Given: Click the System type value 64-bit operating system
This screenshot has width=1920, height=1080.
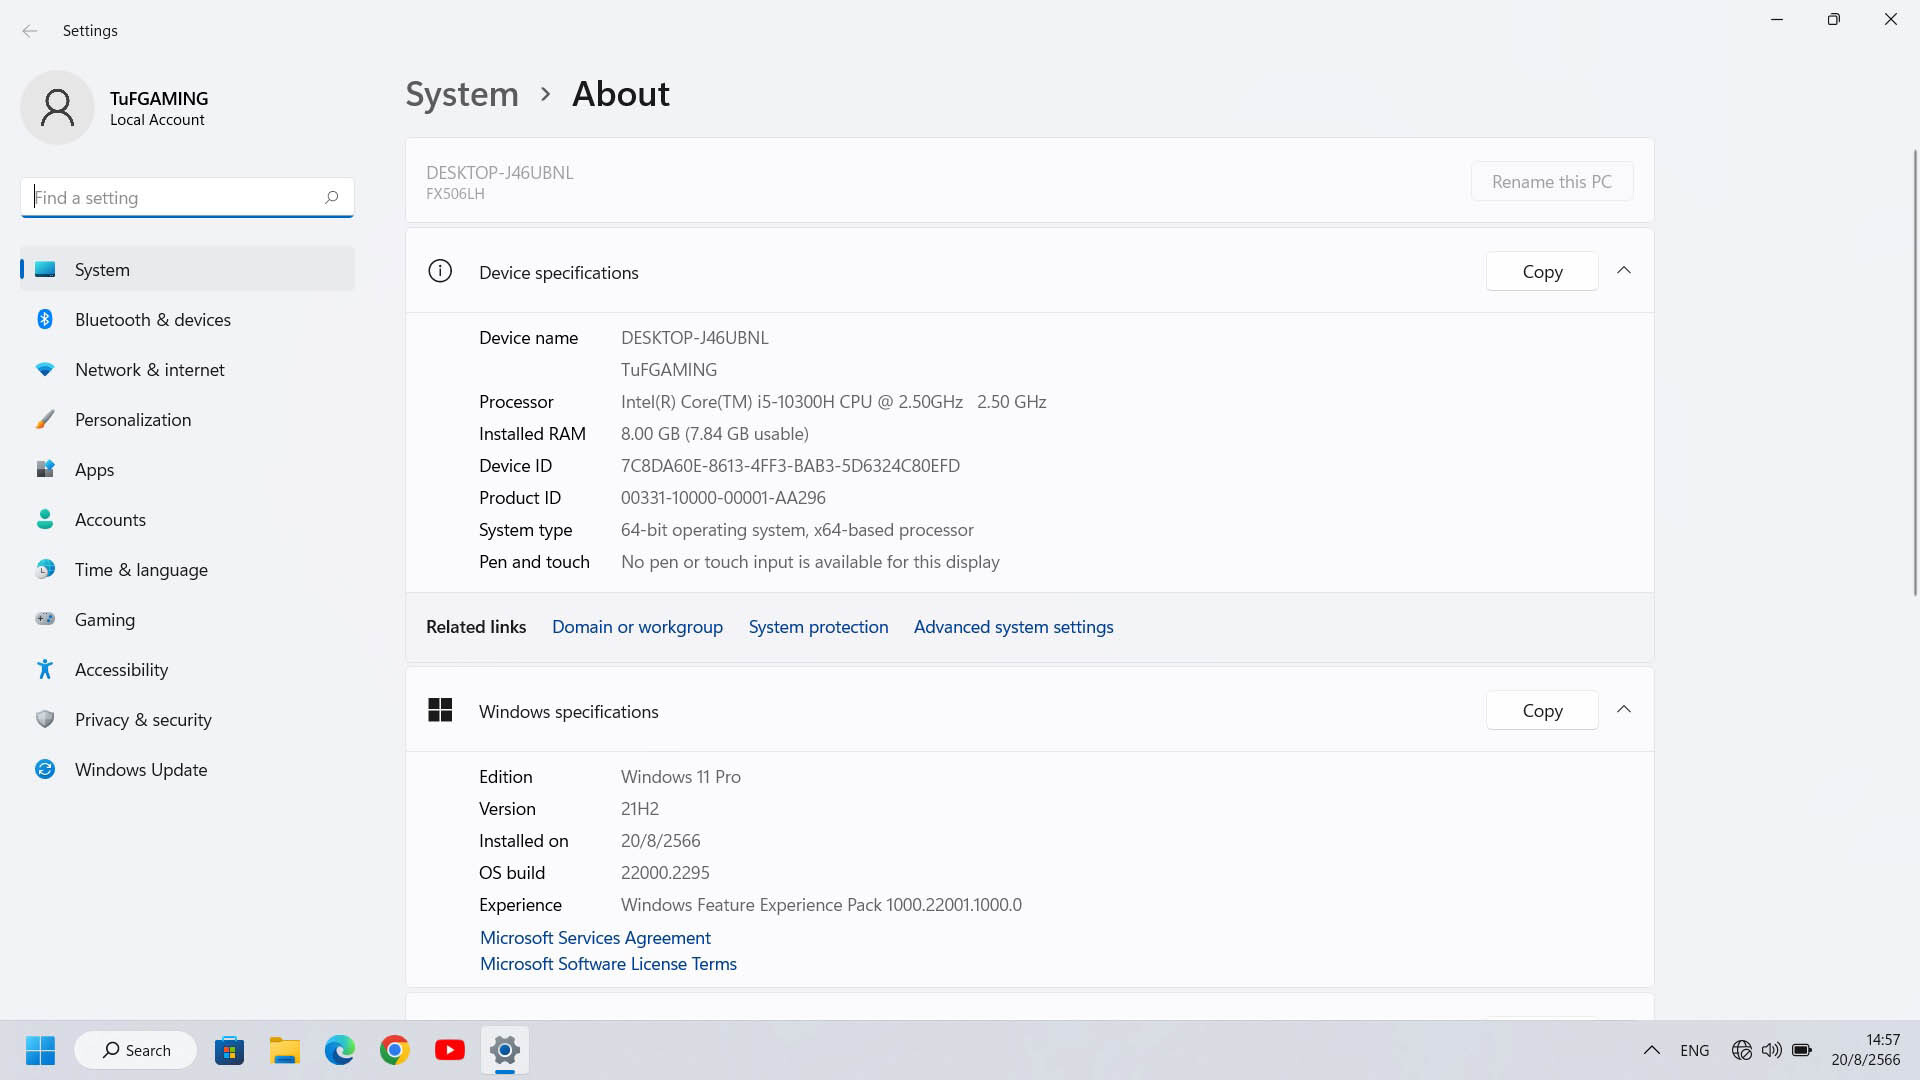Looking at the screenshot, I should point(797,530).
